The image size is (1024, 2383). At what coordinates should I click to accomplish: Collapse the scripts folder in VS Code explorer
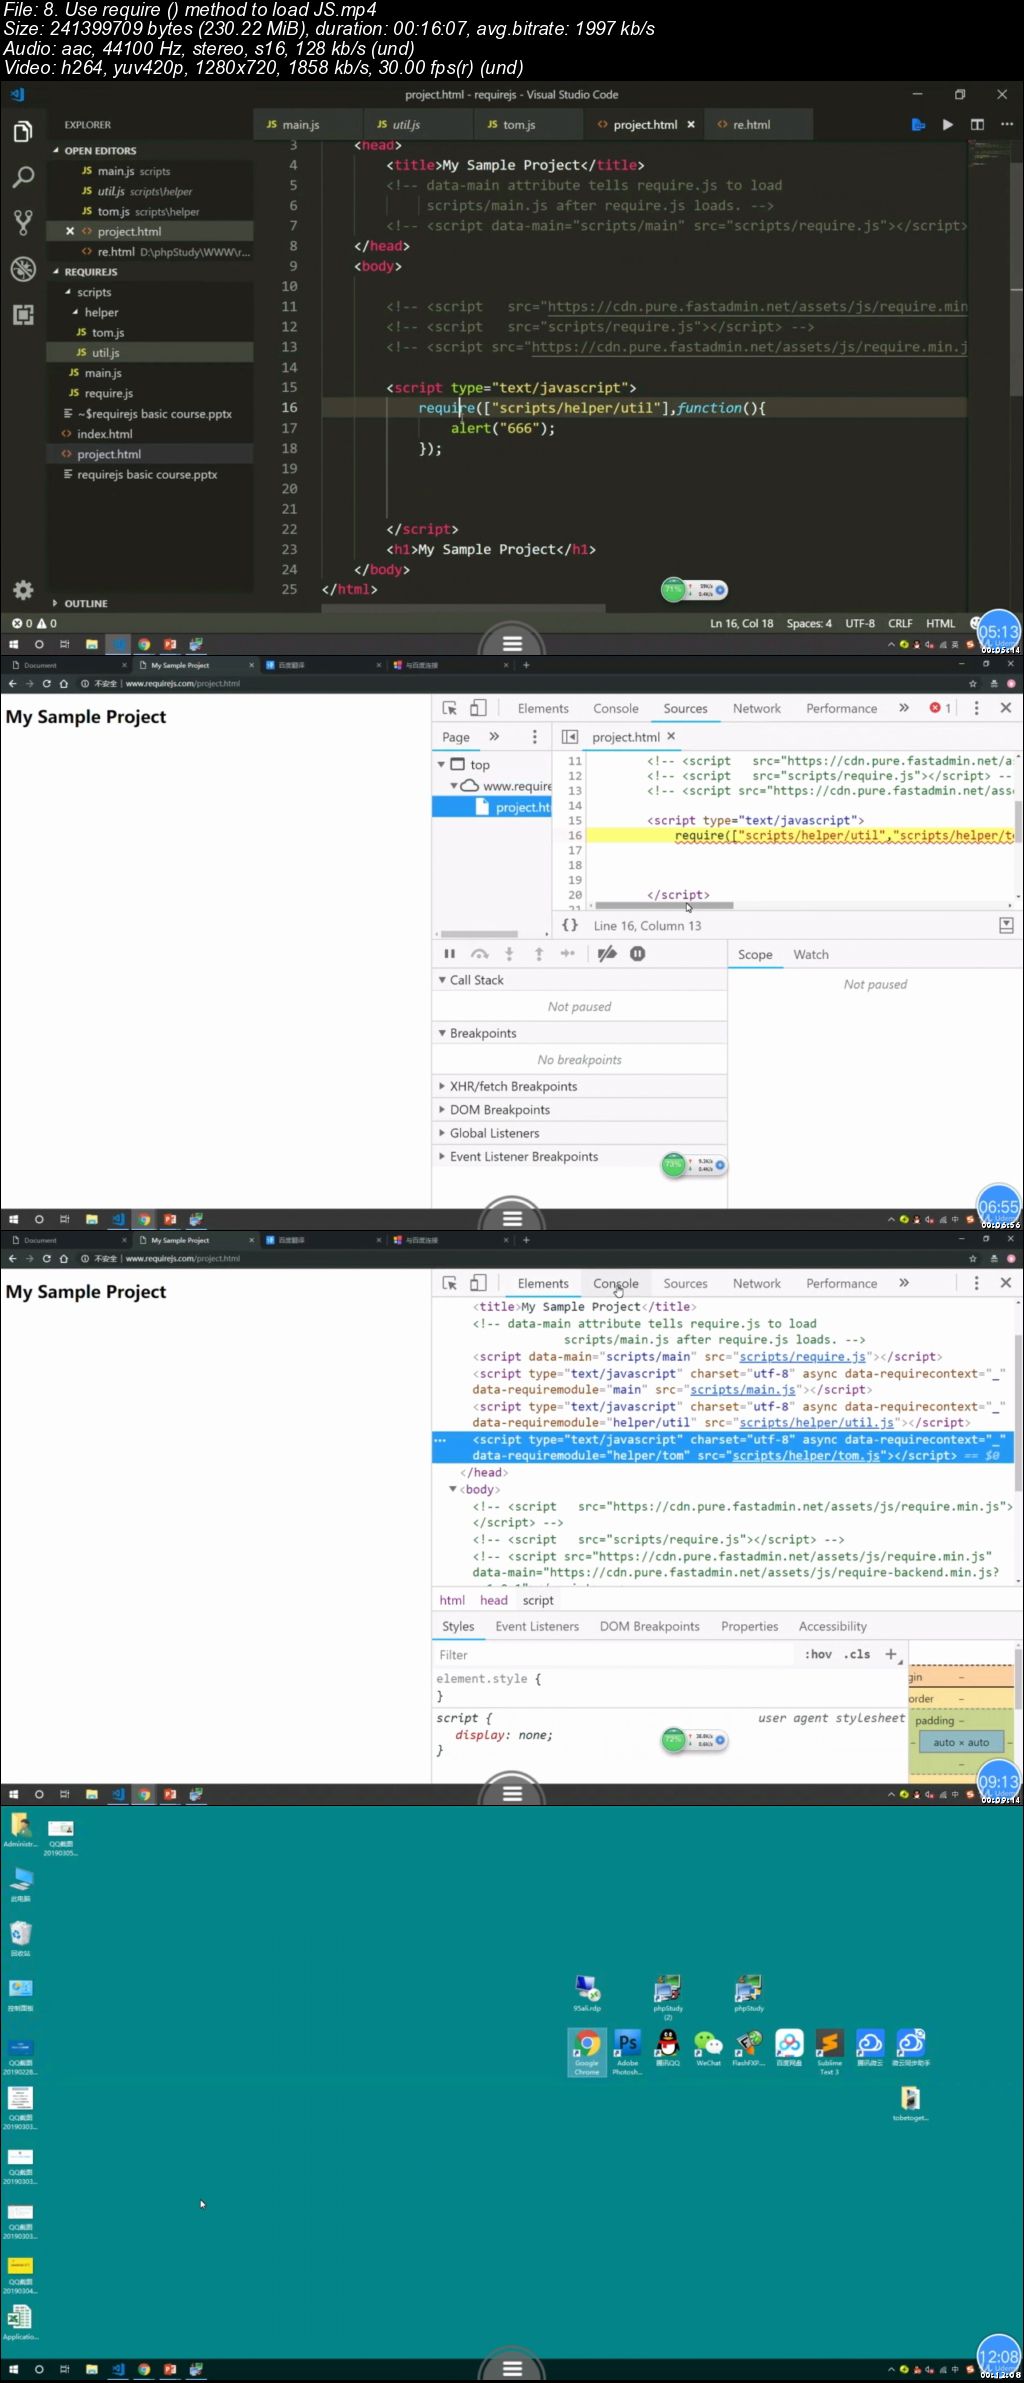[x=68, y=292]
